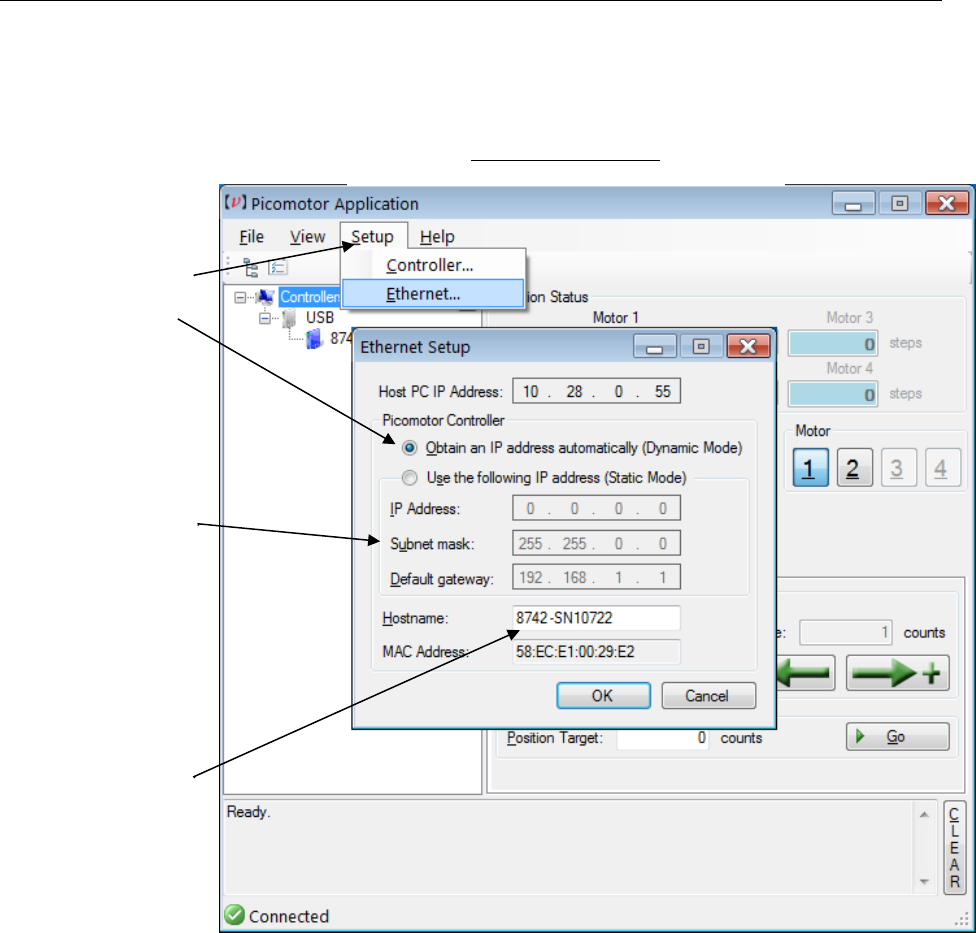Screen dimensions: 976x933
Task: Collapse the Controllers tree node
Action: point(240,298)
